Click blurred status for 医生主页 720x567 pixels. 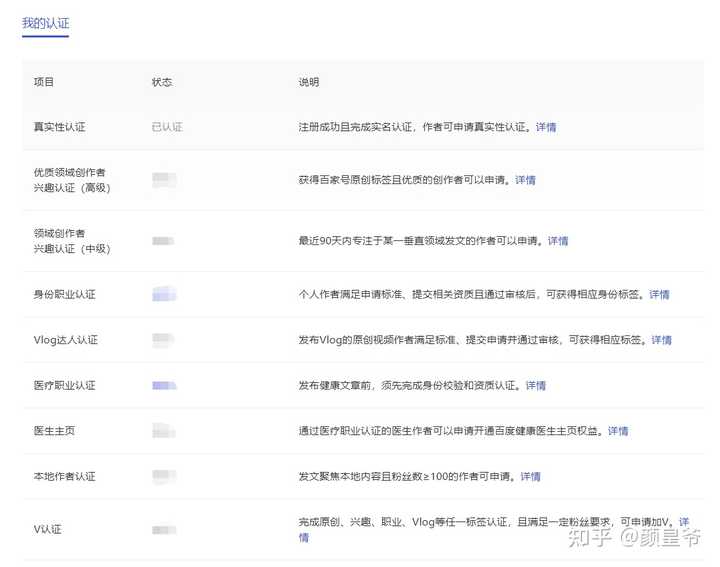tap(164, 431)
